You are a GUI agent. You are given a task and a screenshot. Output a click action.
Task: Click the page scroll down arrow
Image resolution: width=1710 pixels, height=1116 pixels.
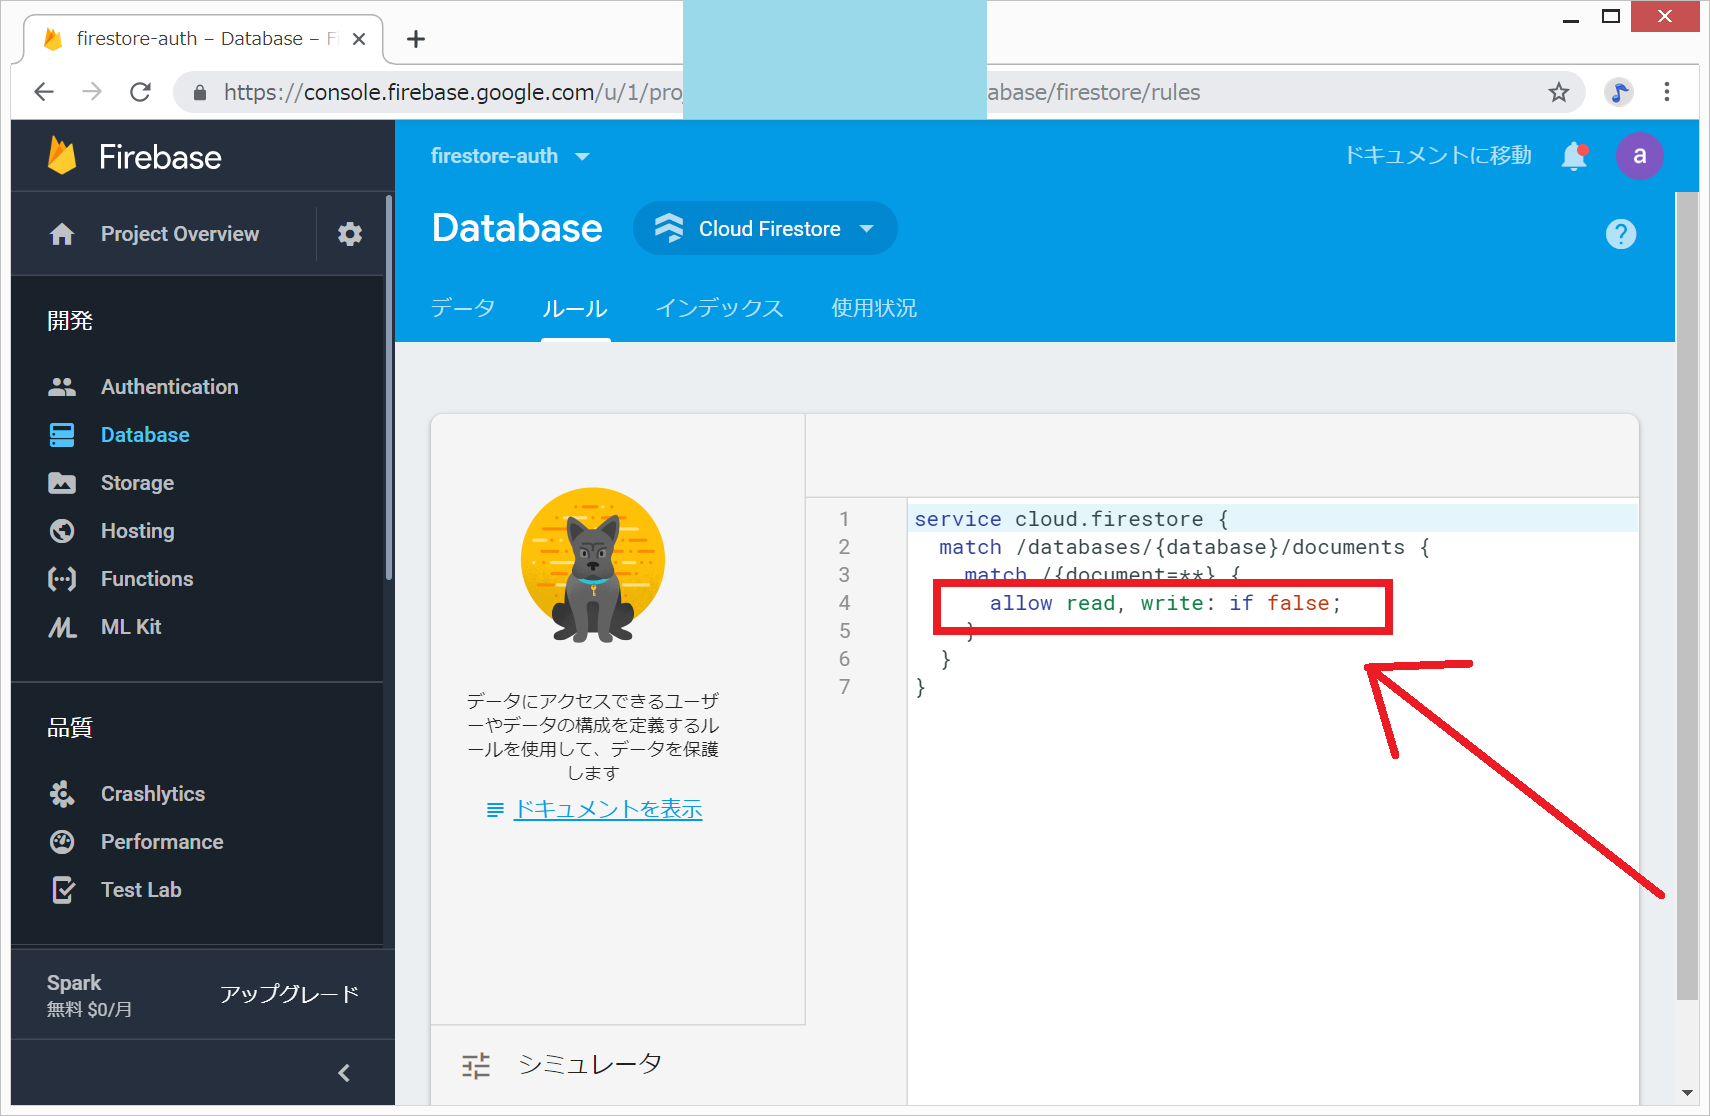(1687, 1094)
